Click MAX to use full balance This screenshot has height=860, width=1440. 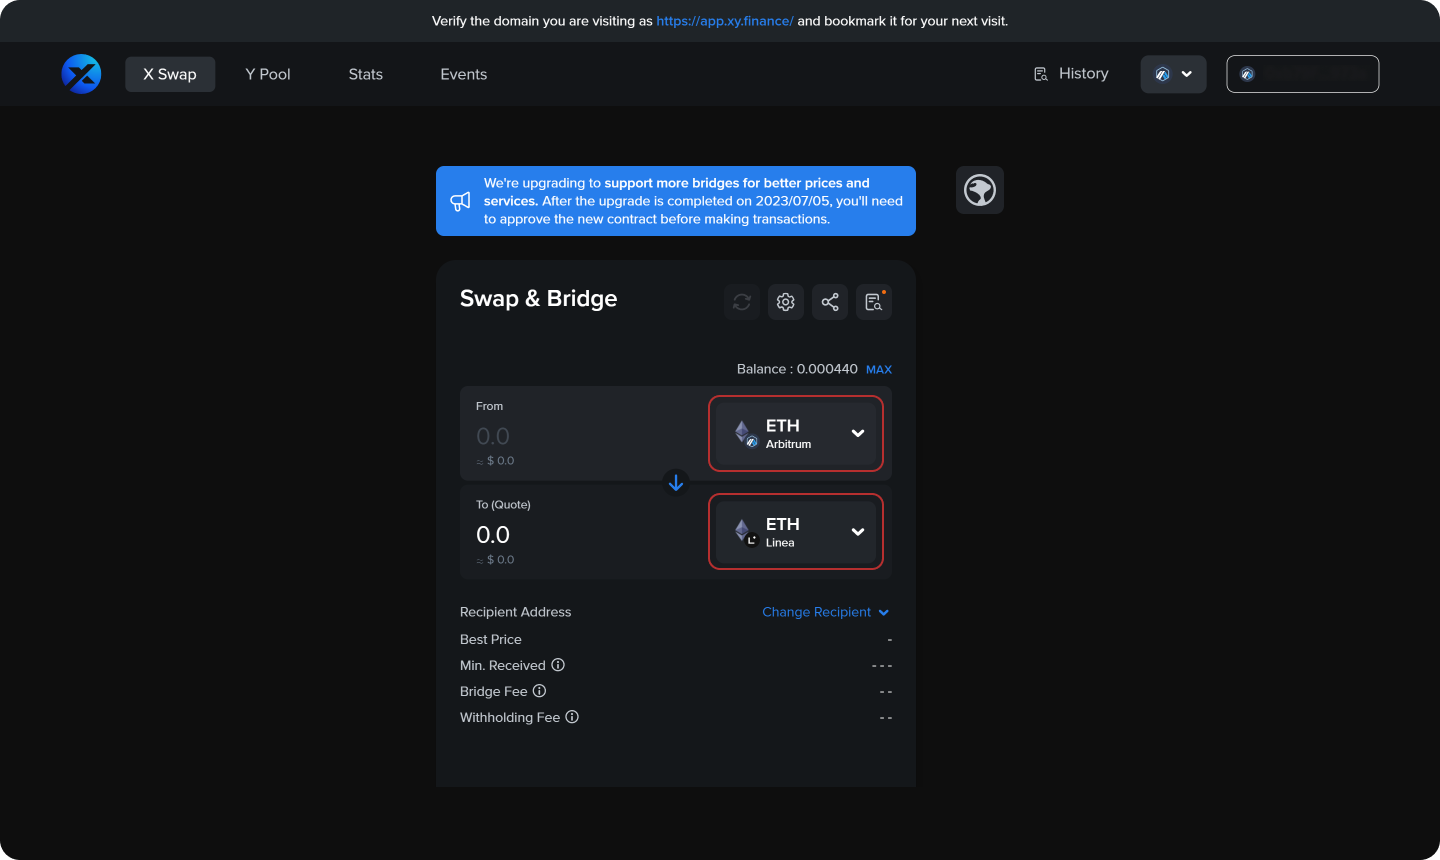[x=879, y=369]
